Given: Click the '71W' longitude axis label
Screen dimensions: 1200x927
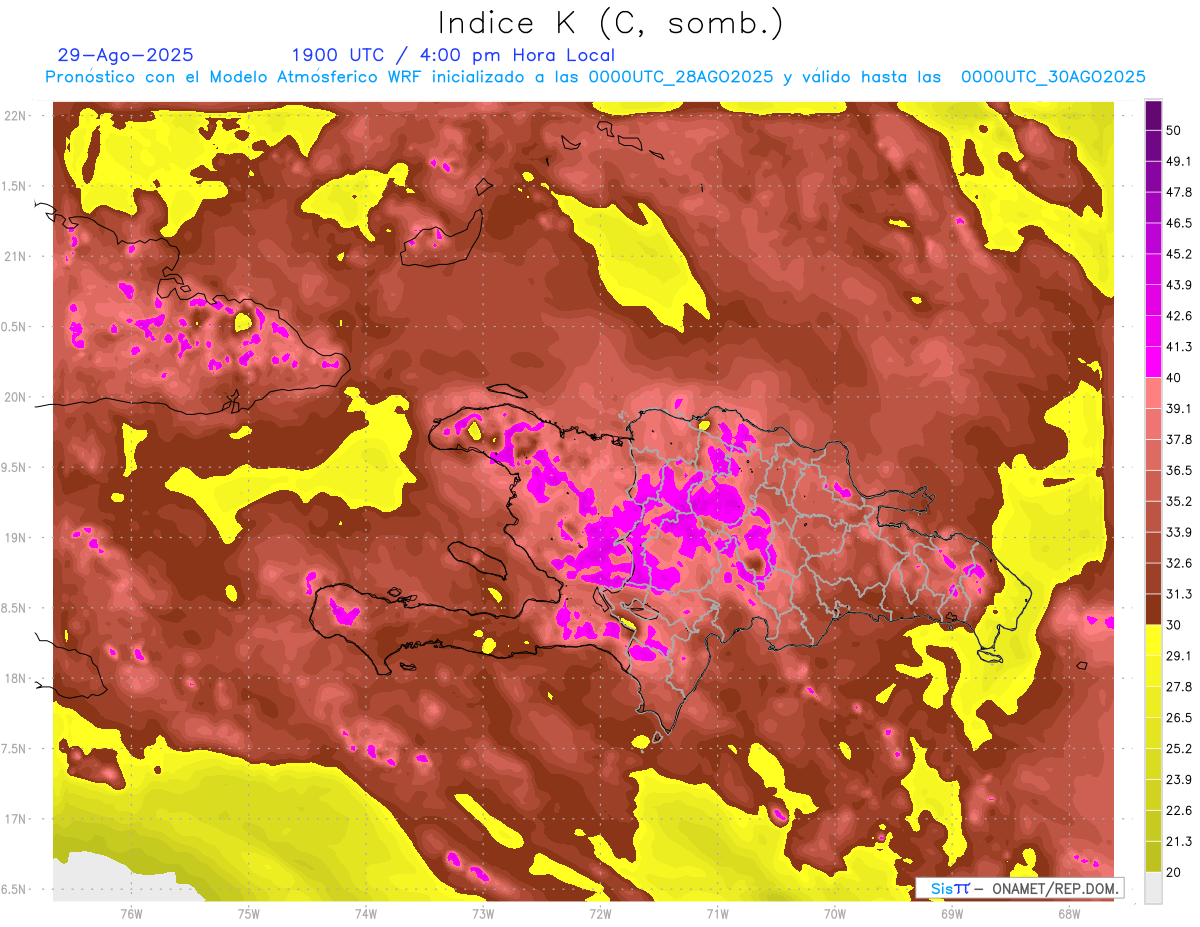Looking at the screenshot, I should click(717, 913).
